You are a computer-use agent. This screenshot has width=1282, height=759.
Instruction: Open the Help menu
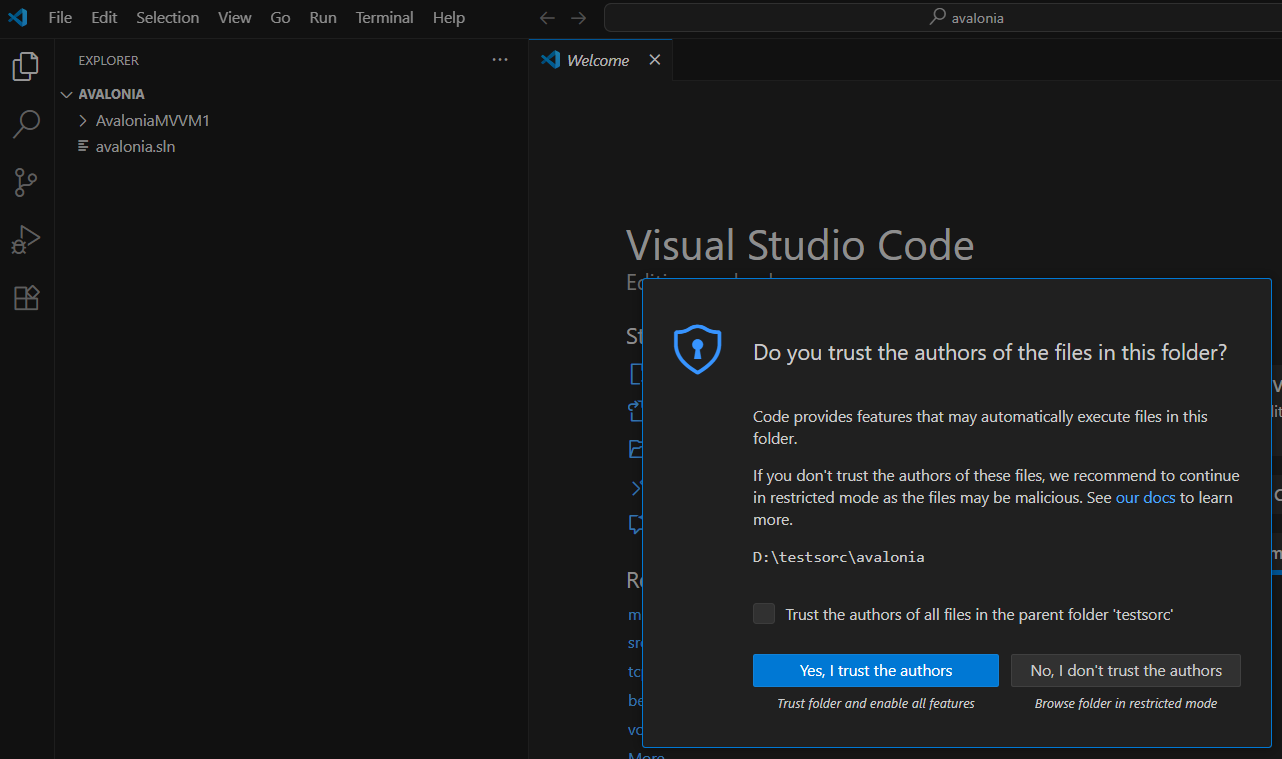click(x=449, y=18)
